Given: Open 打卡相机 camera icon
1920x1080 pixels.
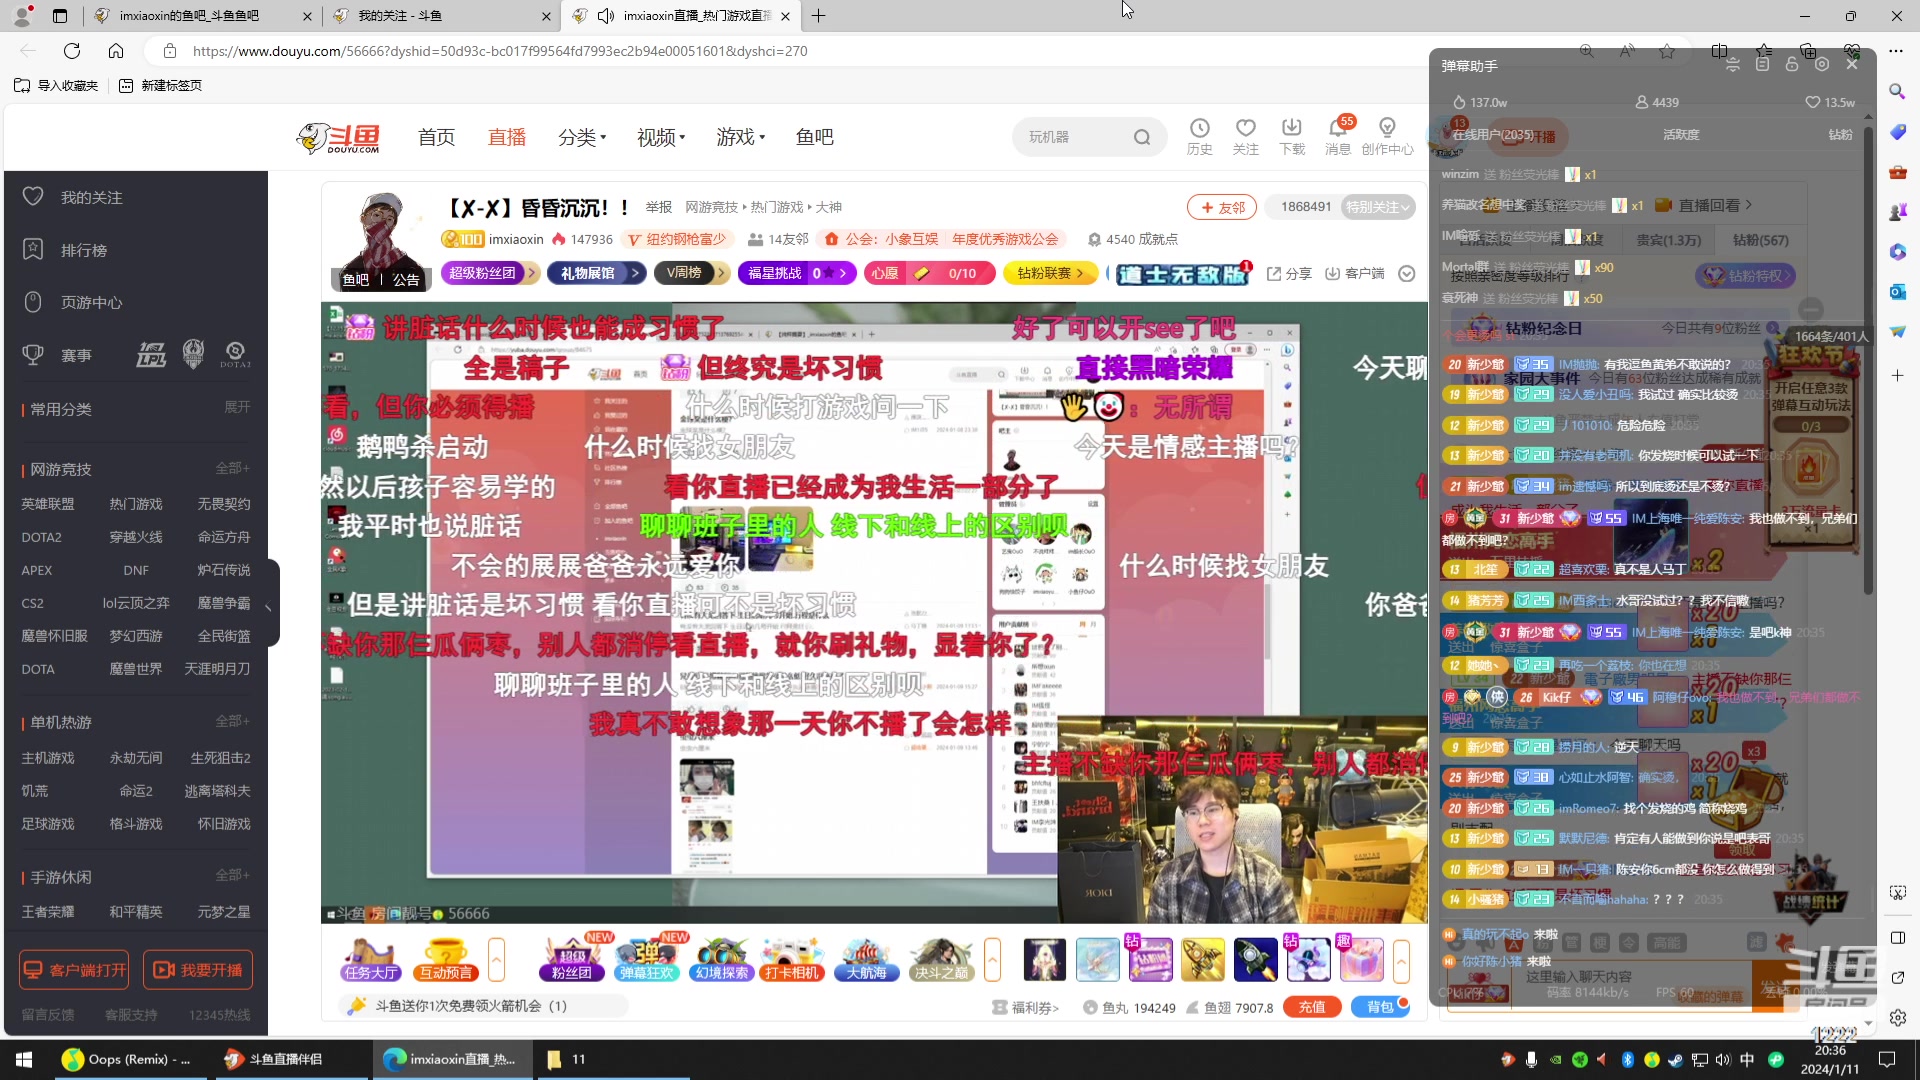Looking at the screenshot, I should tap(792, 959).
